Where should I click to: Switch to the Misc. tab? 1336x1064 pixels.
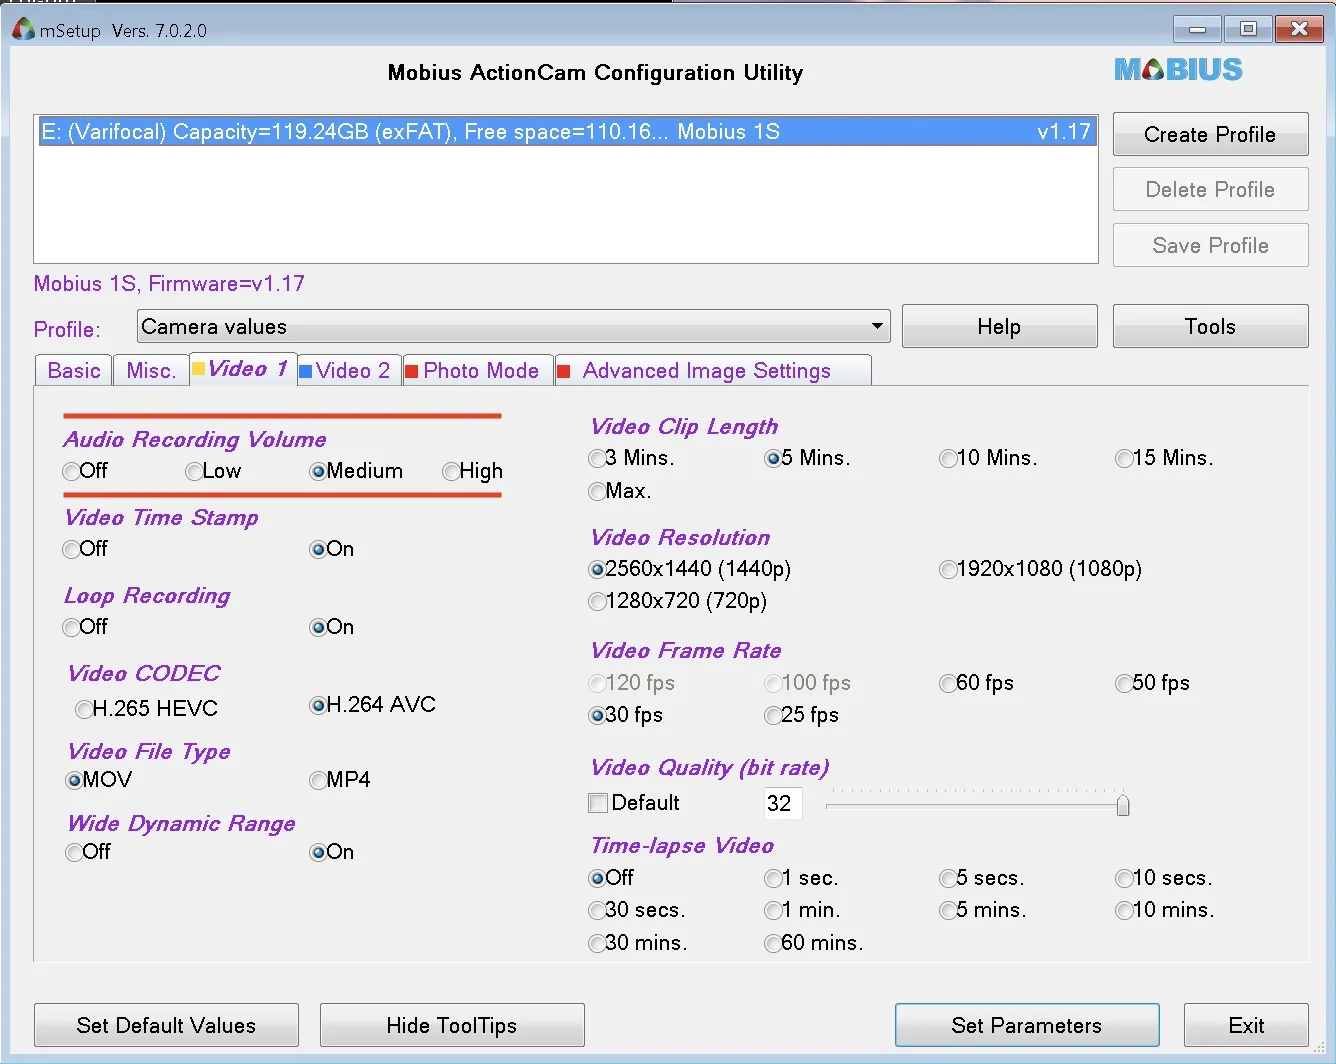(x=151, y=370)
